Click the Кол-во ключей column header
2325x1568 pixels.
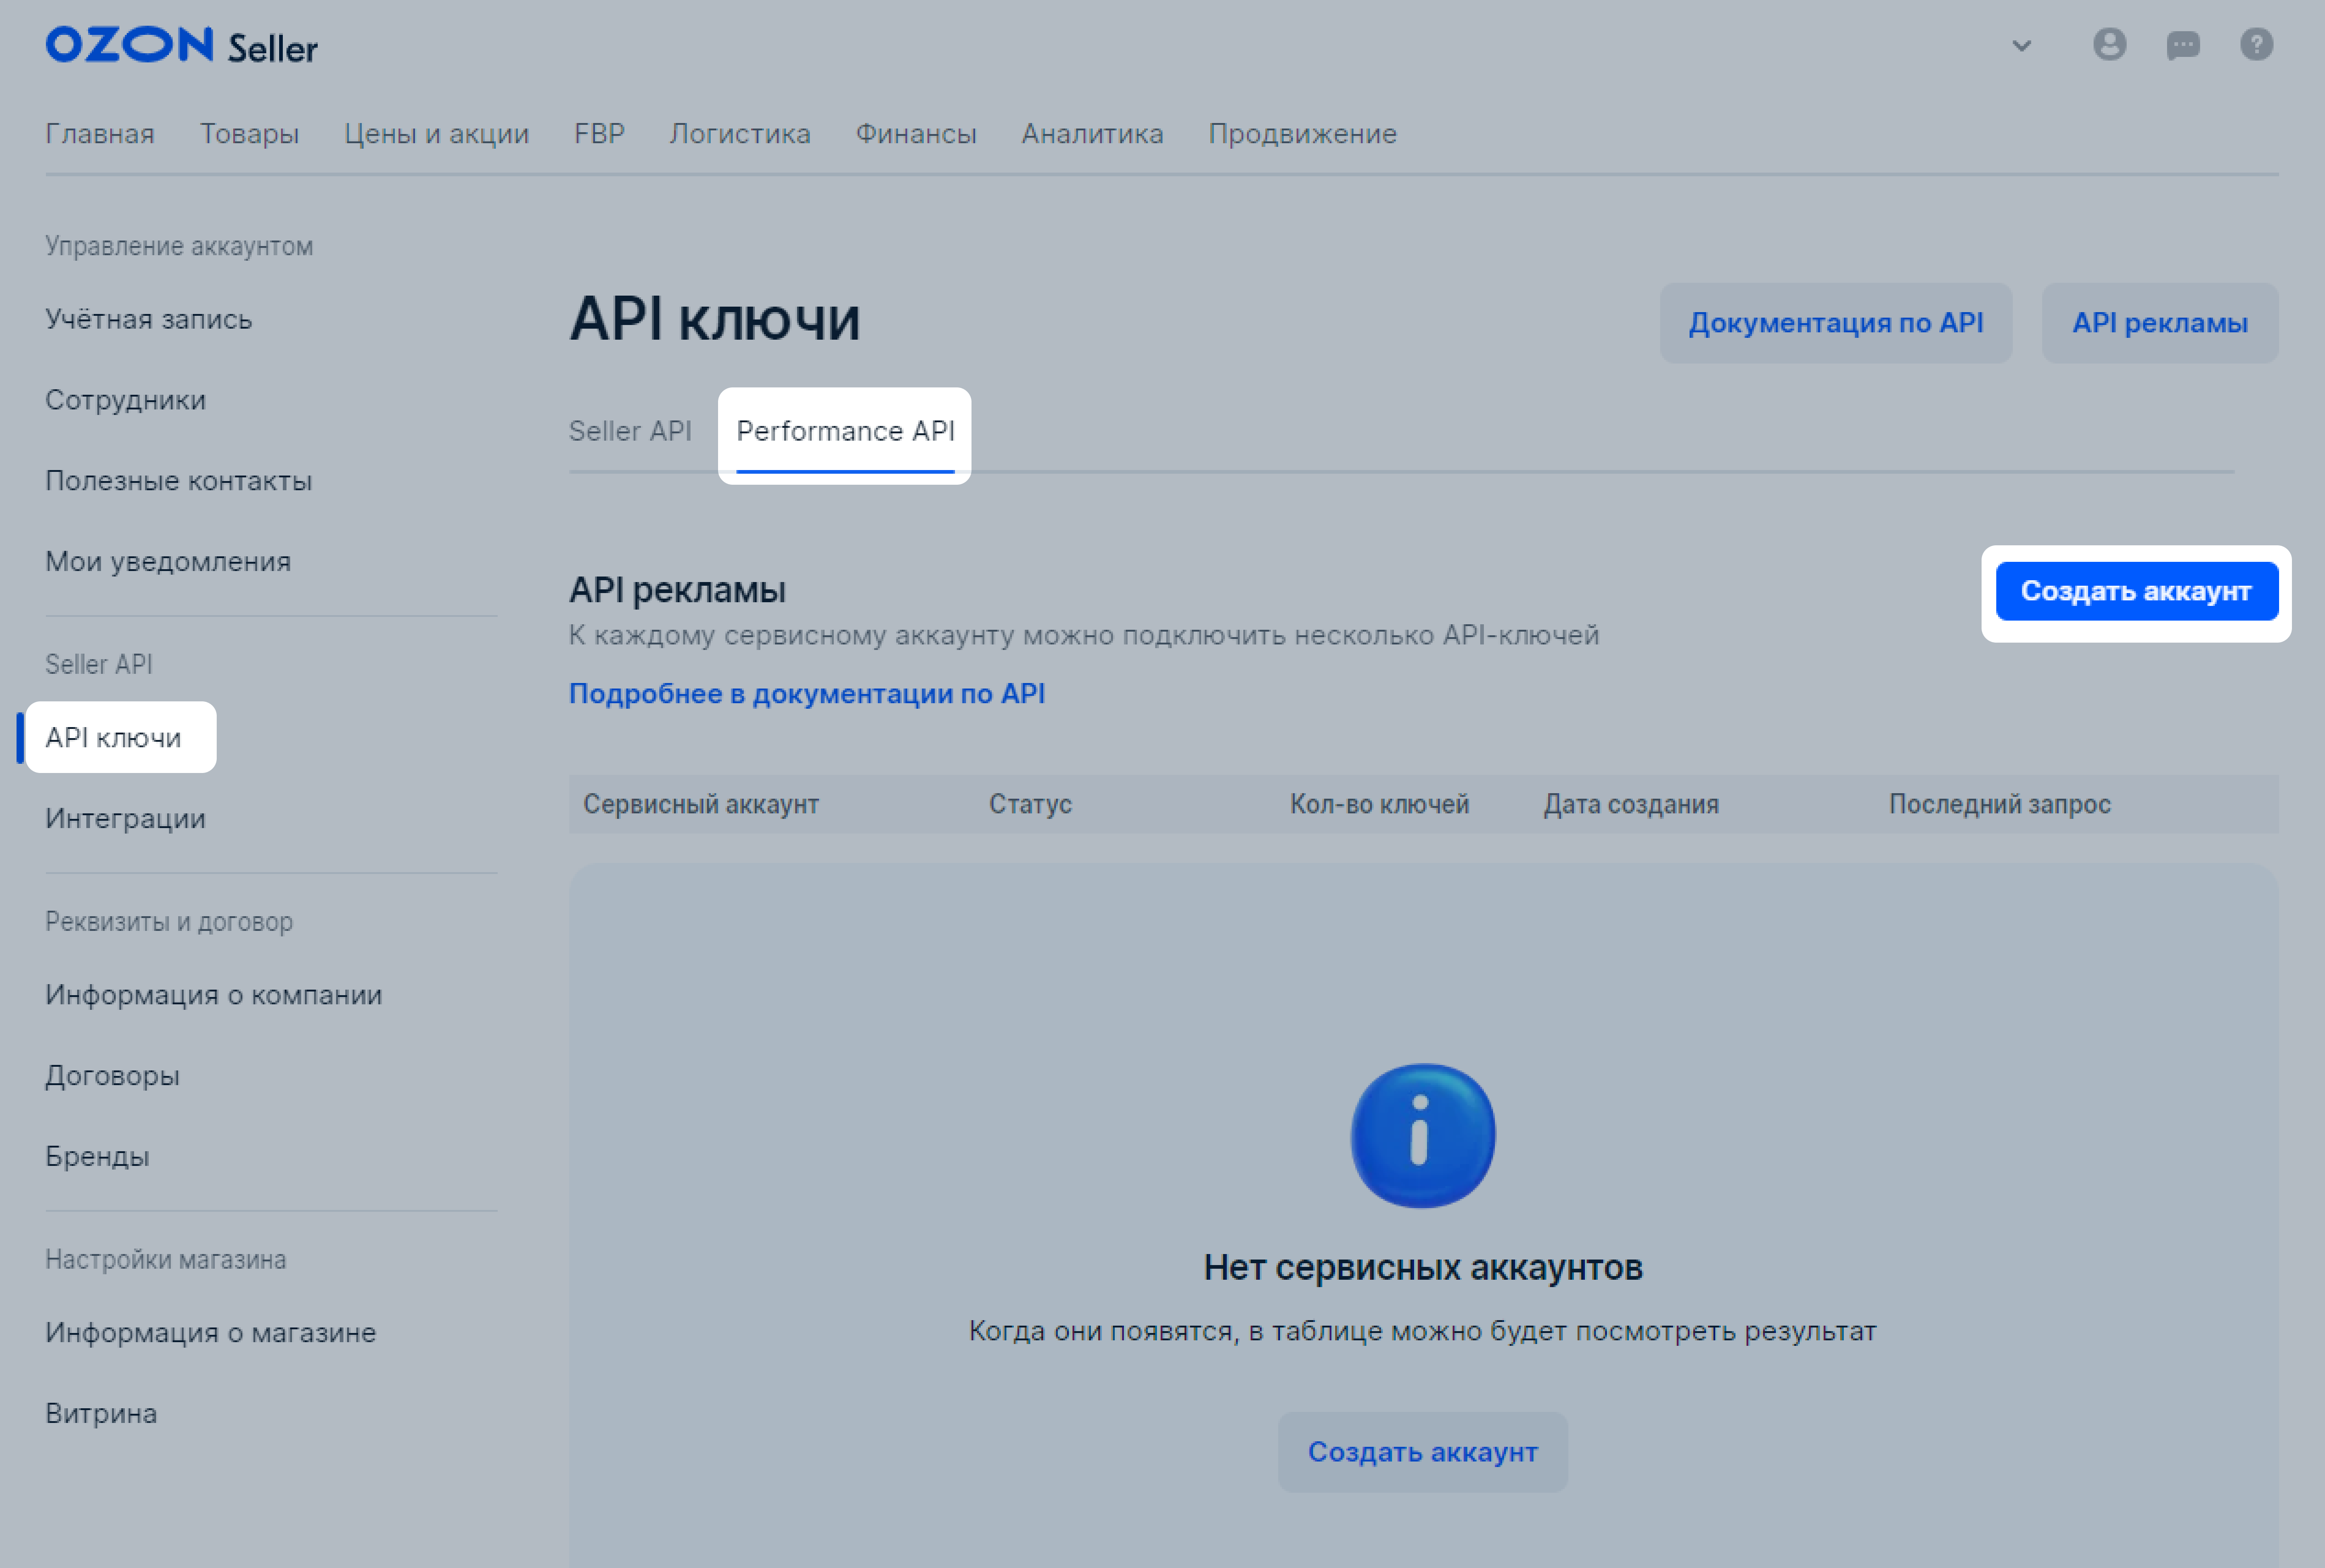(1379, 804)
